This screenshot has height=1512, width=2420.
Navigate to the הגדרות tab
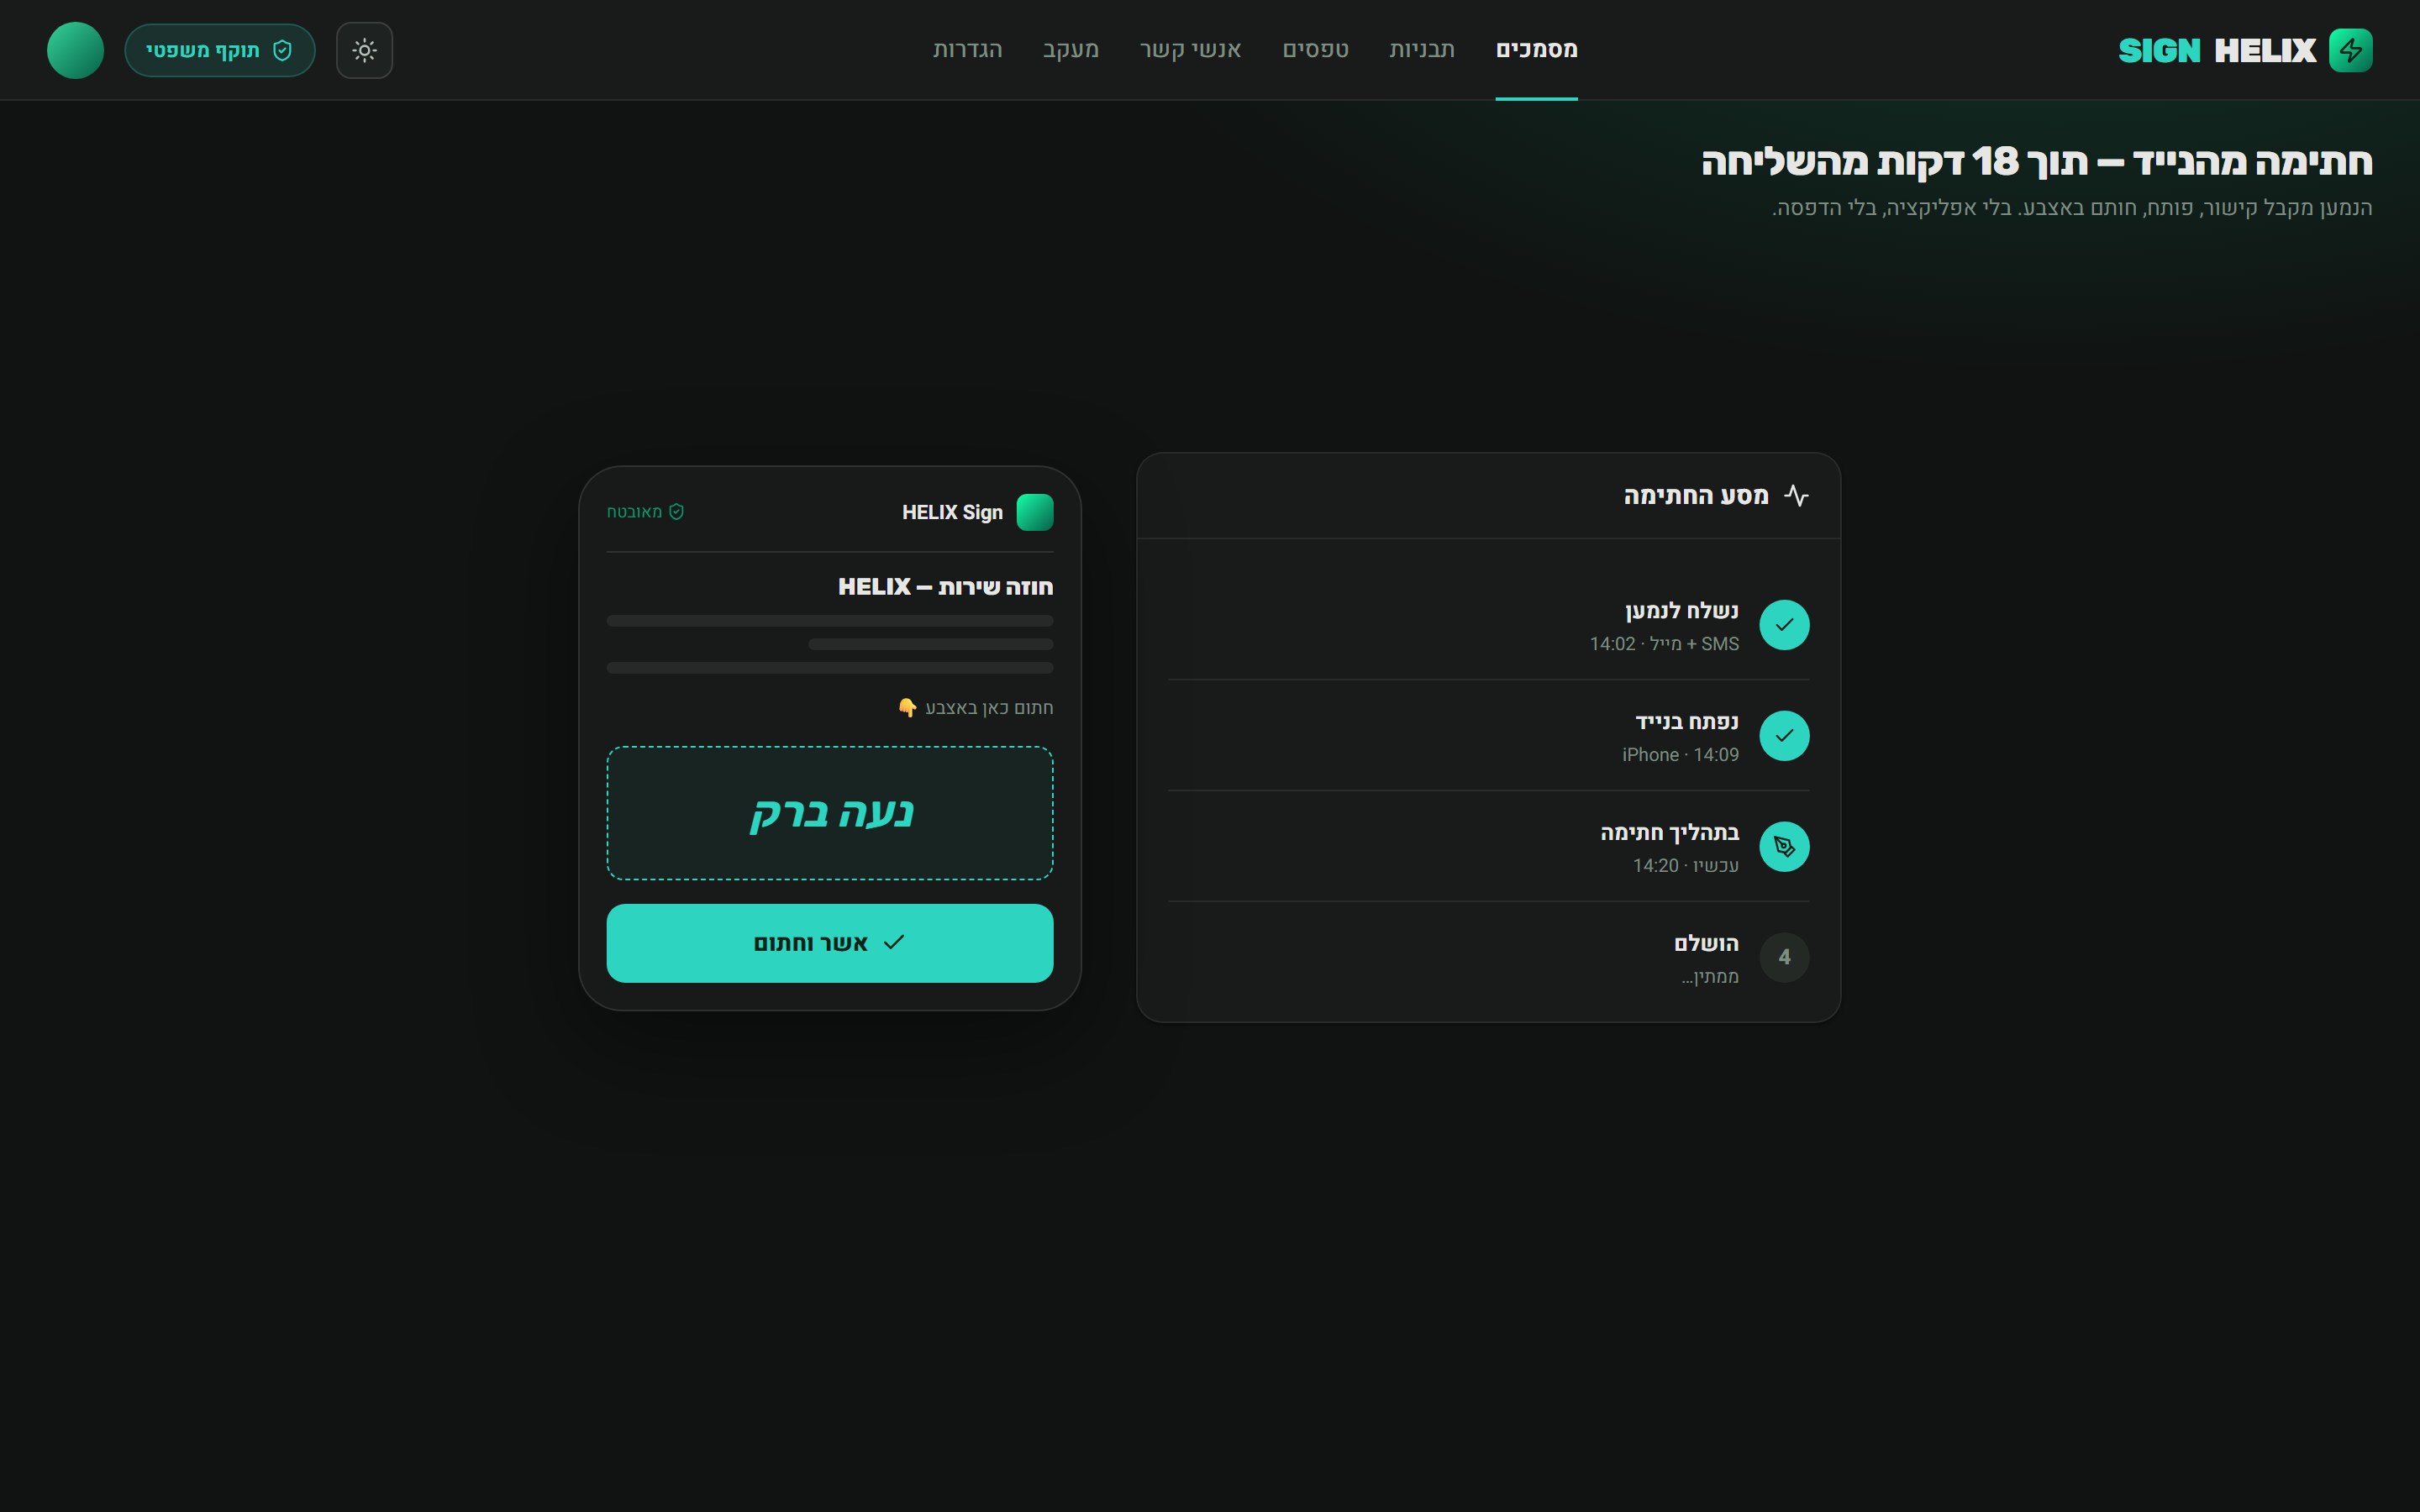click(967, 50)
